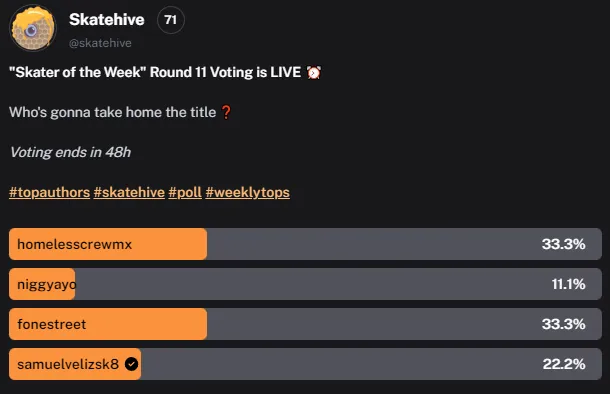Click the "Voting ends in 48h" text
Viewport: 610px width, 394px height.
[70, 152]
